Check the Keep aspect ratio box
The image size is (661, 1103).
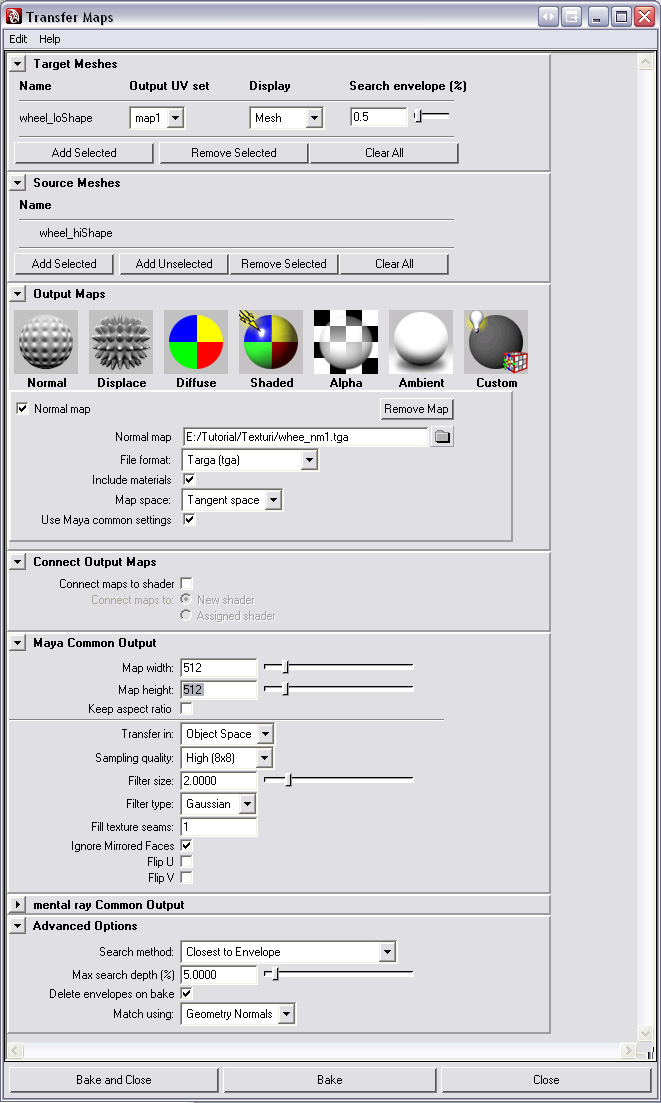pos(187,709)
